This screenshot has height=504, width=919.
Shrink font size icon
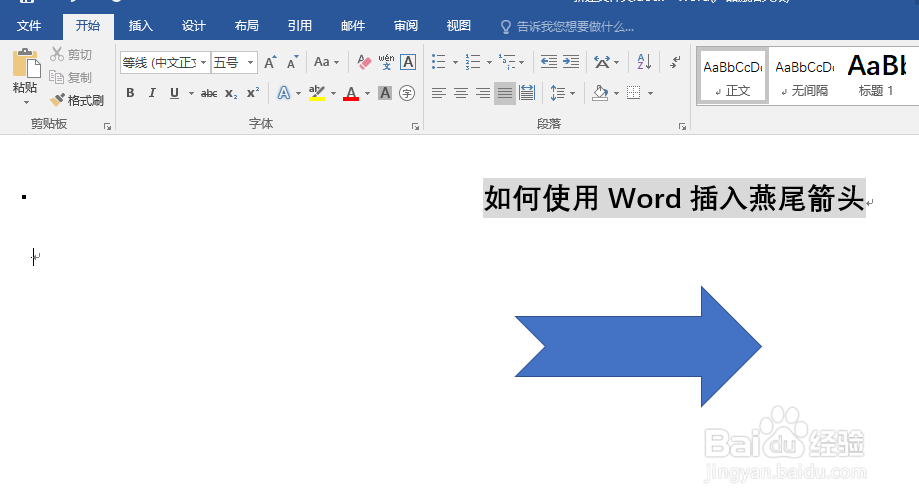click(x=292, y=62)
